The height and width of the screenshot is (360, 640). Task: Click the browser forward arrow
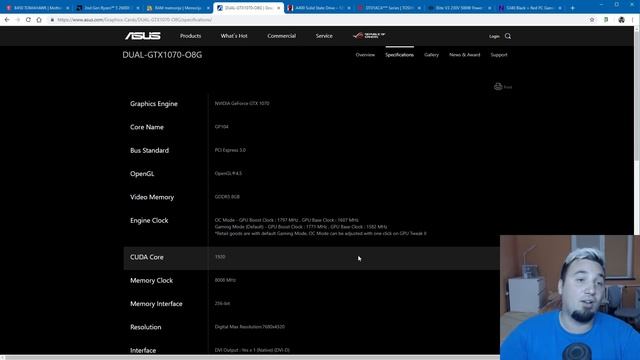(18, 20)
